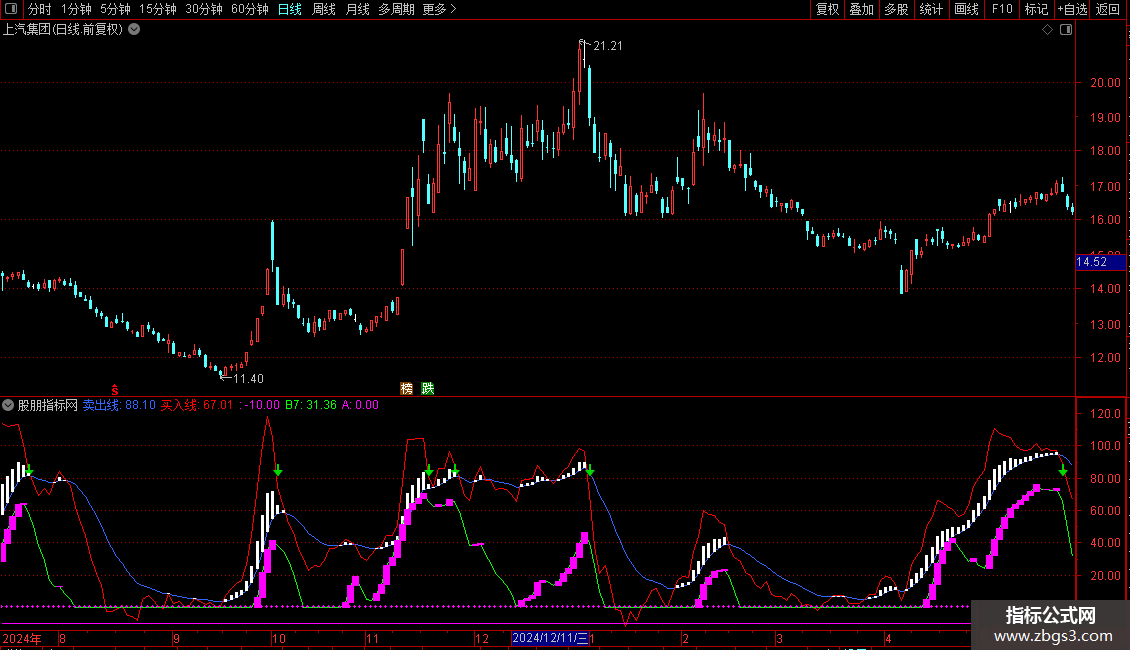Add stock with +自选 button
This screenshot has height=650, width=1130.
click(1072, 9)
